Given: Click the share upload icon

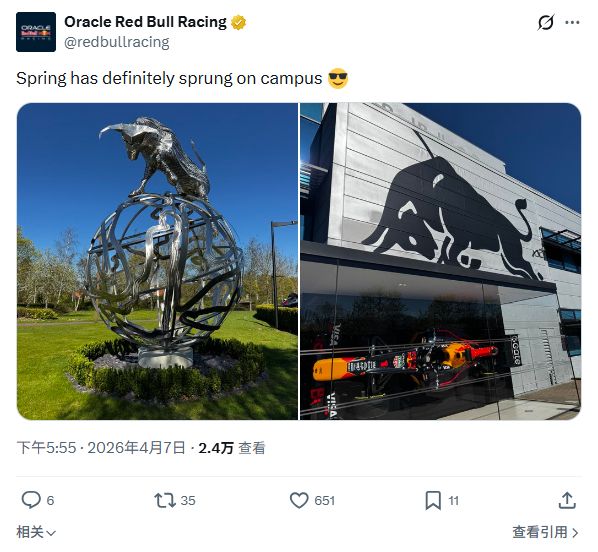Looking at the screenshot, I should [x=567, y=500].
